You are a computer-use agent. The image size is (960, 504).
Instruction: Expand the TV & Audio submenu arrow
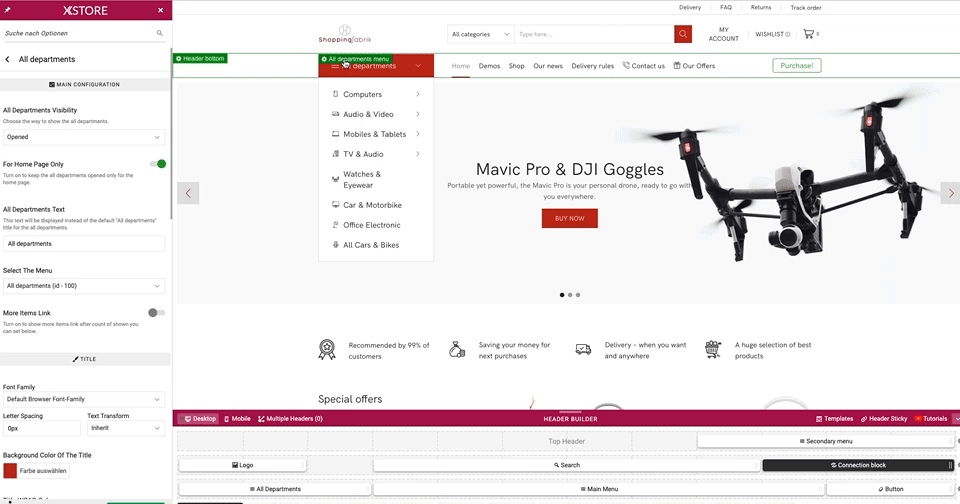coord(418,154)
